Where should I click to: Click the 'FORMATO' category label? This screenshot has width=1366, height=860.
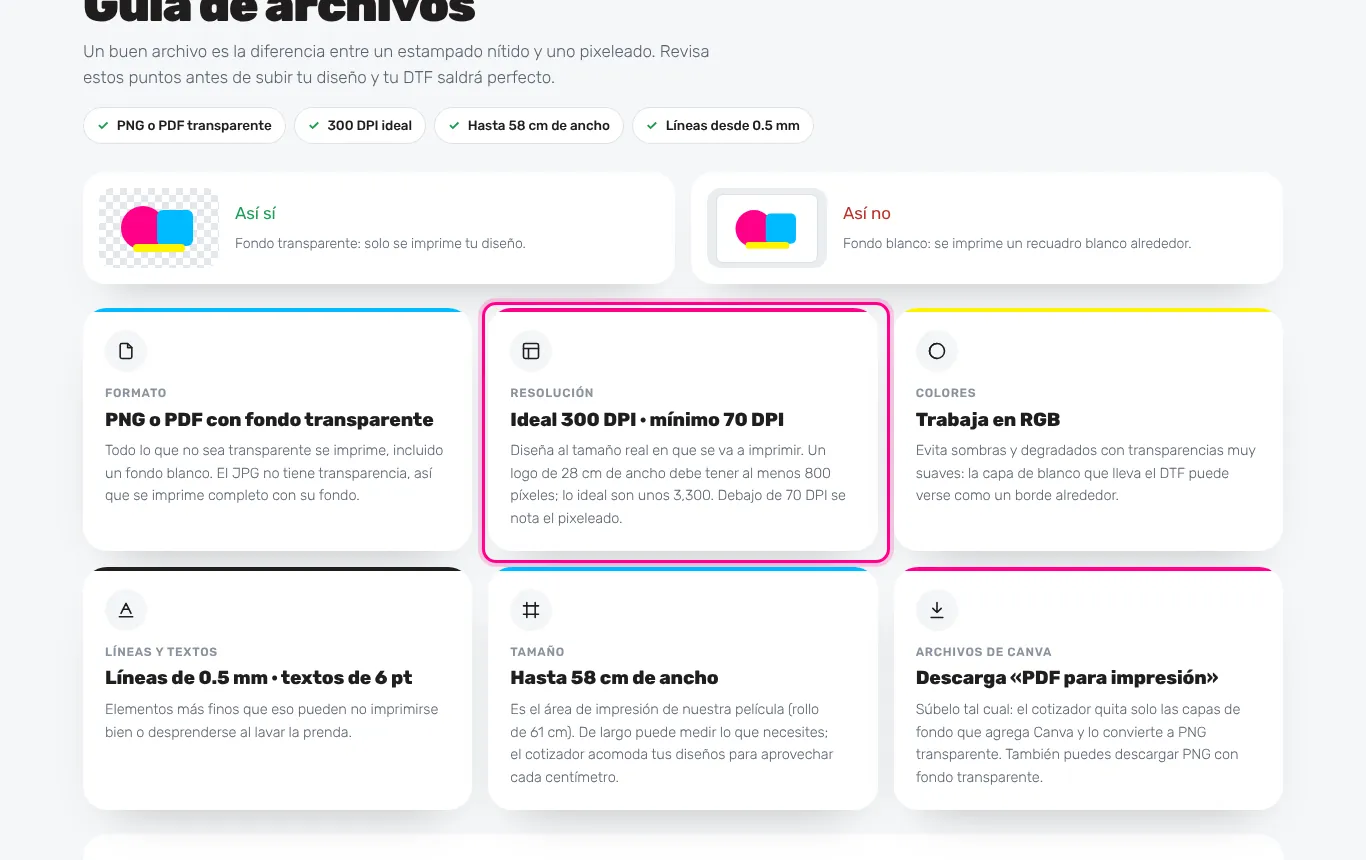[136, 393]
